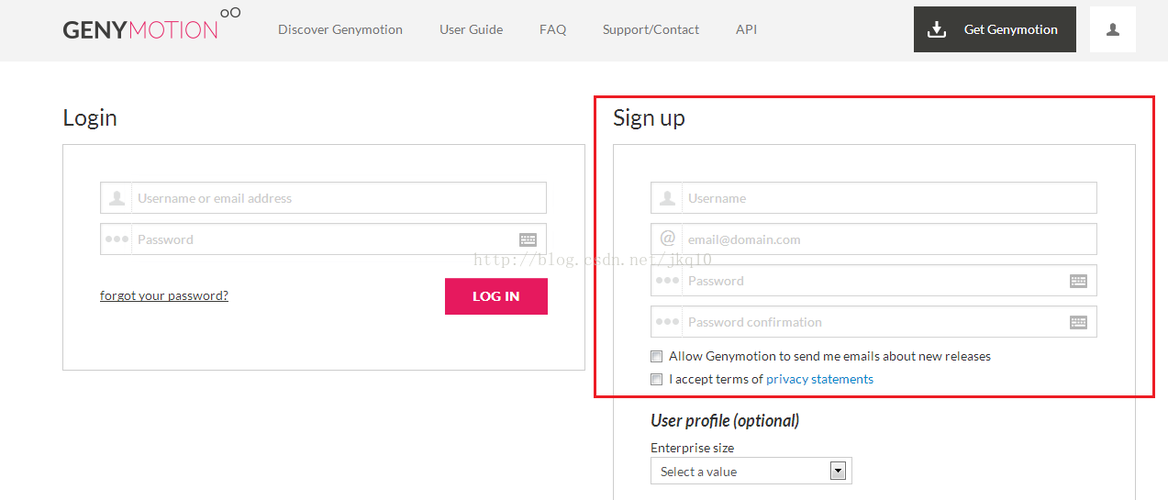Click the Enterprise size dropdown arrow

coord(838,471)
